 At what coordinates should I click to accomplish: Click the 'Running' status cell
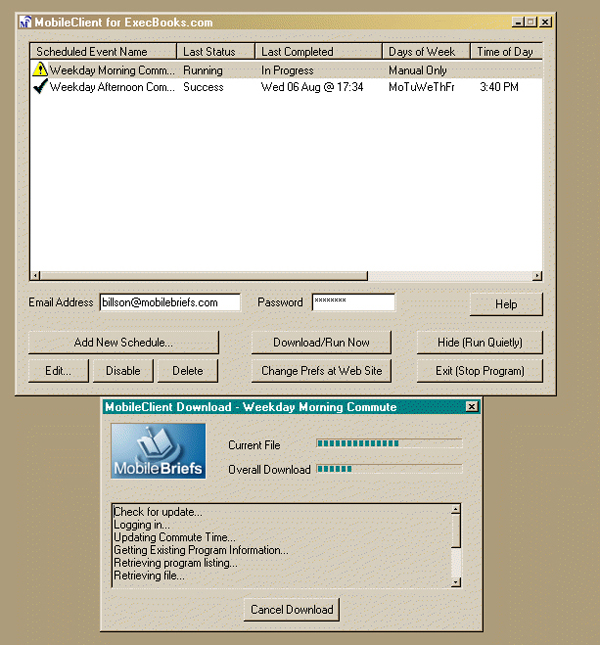coord(203,70)
